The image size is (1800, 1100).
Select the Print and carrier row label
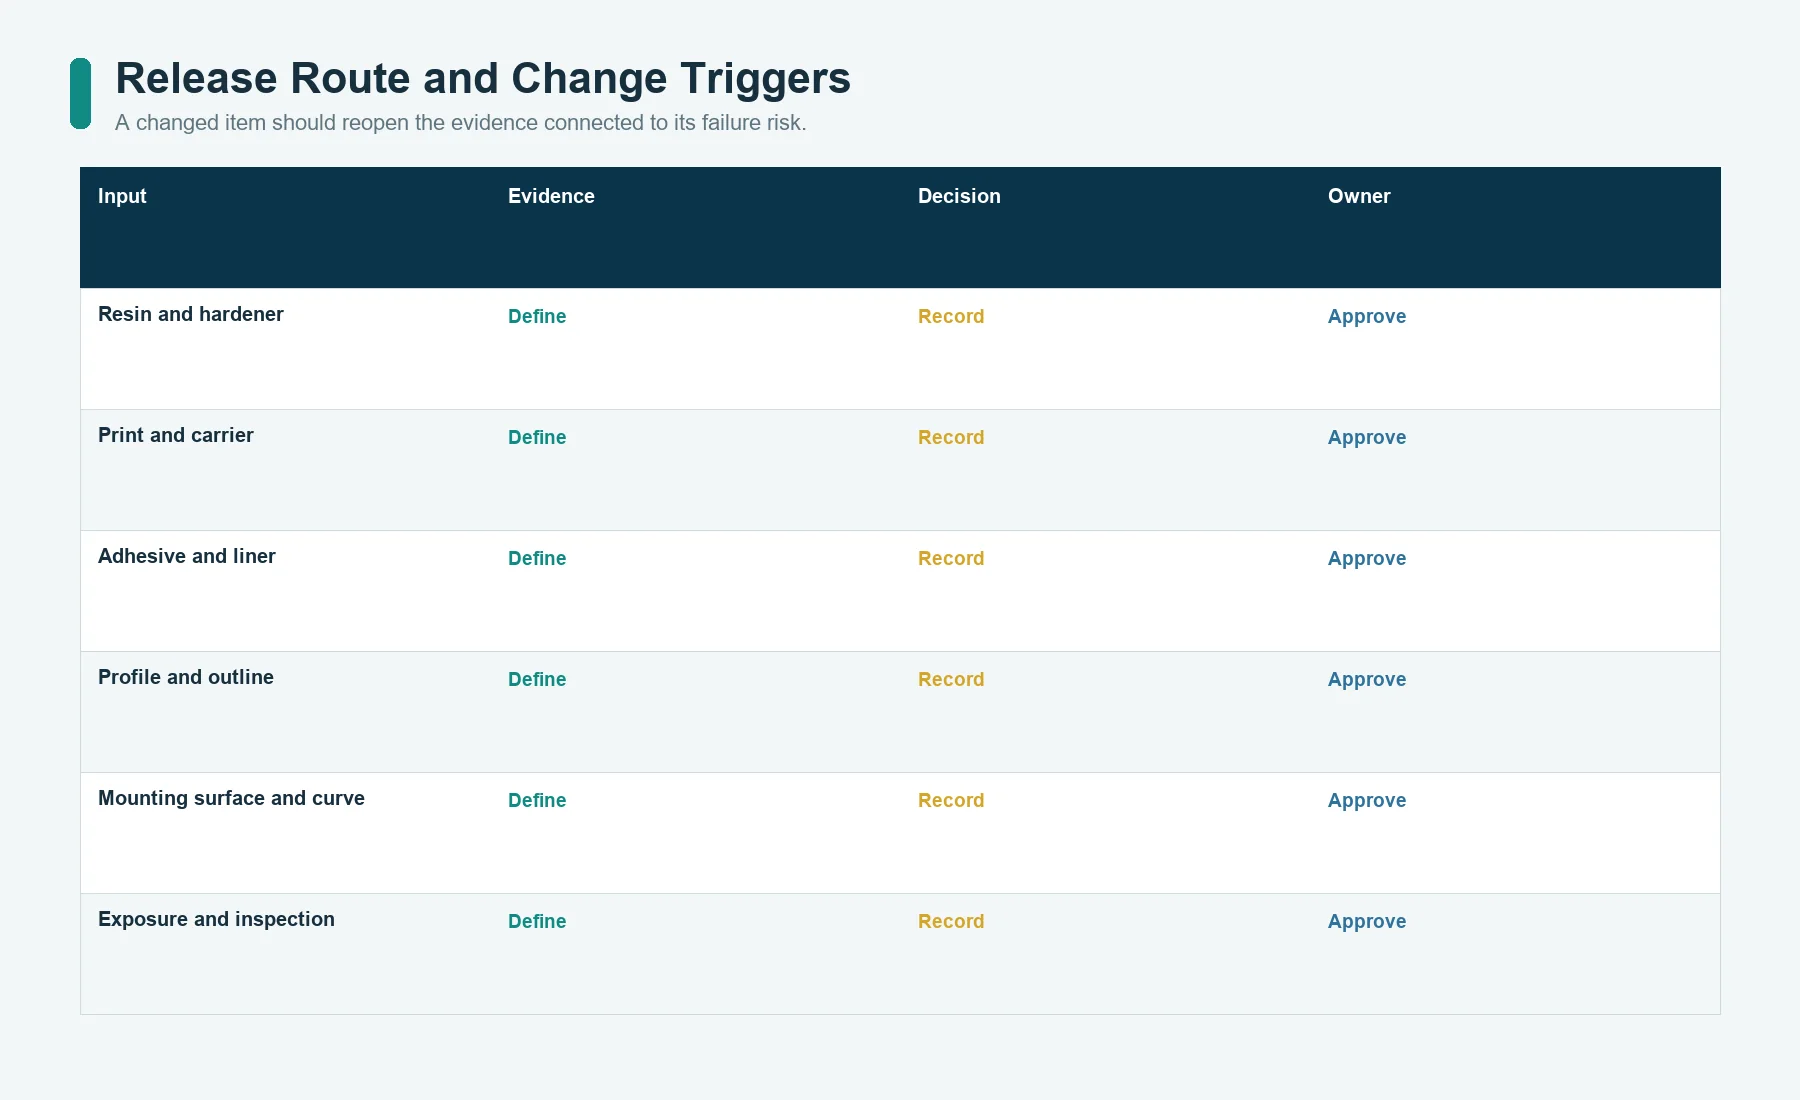pyautogui.click(x=176, y=435)
